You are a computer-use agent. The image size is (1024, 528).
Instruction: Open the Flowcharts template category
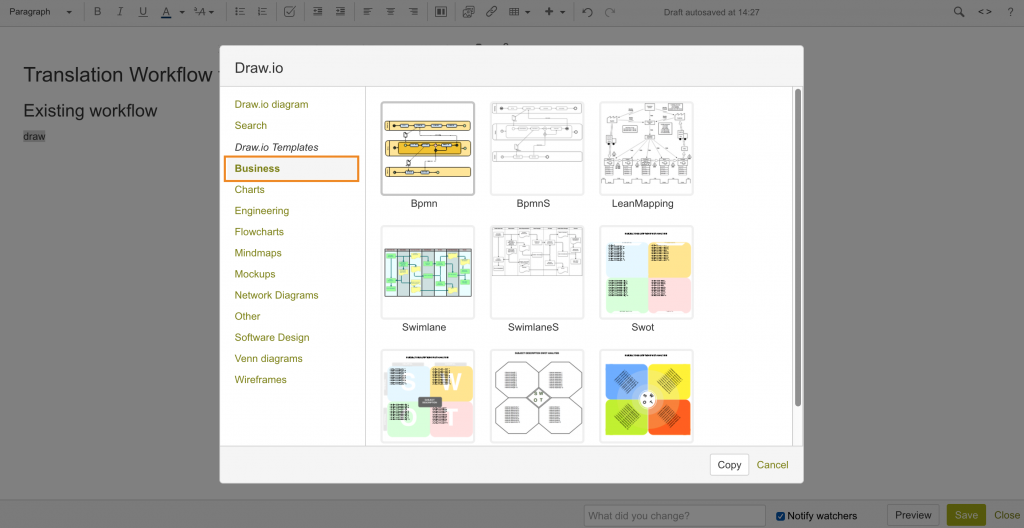[x=259, y=231]
